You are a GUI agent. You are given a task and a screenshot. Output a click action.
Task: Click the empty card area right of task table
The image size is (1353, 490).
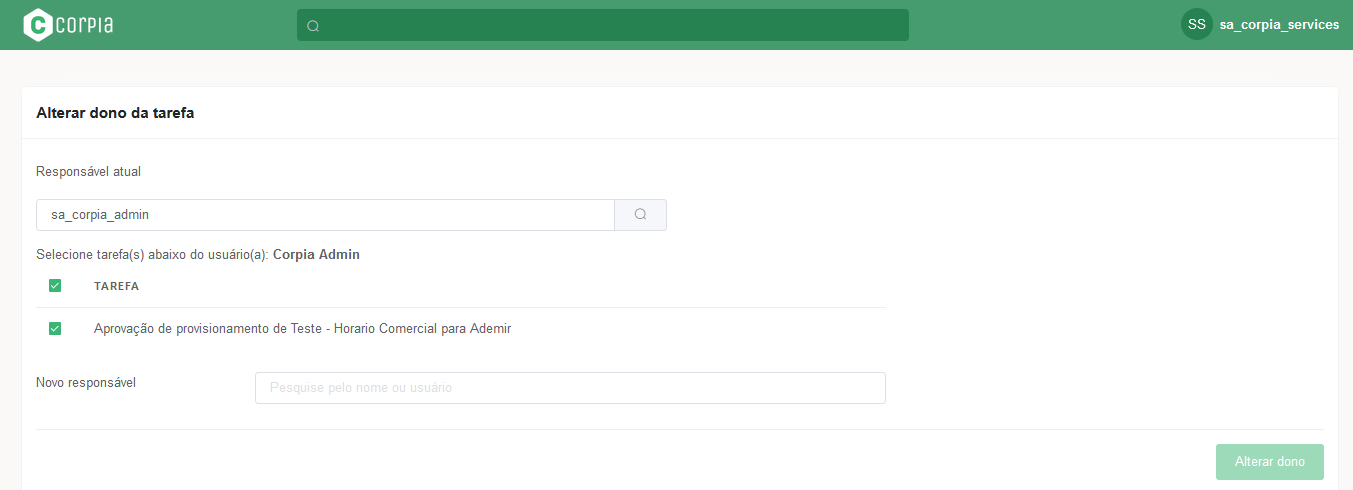[x=1100, y=300]
